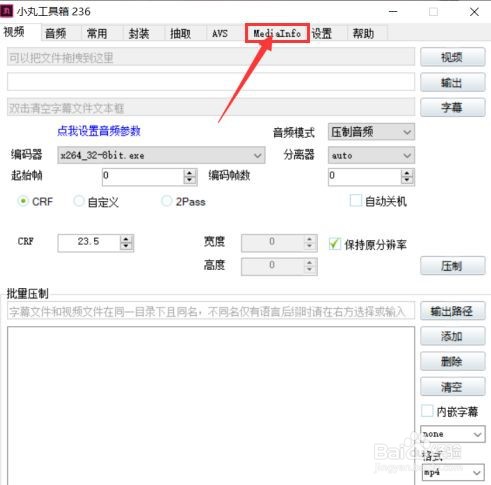The height and width of the screenshot is (485, 491).
Task: Click the 输出路径 button
Action: pyautogui.click(x=452, y=311)
